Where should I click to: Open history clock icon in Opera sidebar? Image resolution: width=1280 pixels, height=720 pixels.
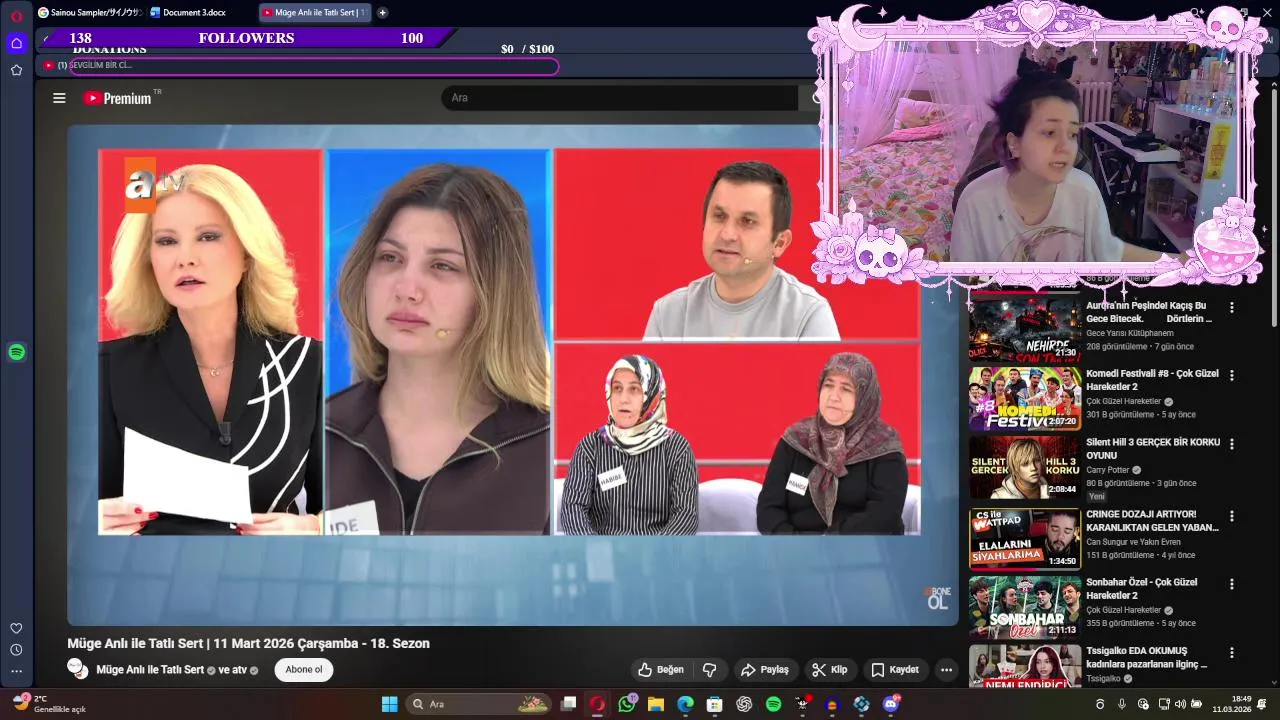coord(16,650)
